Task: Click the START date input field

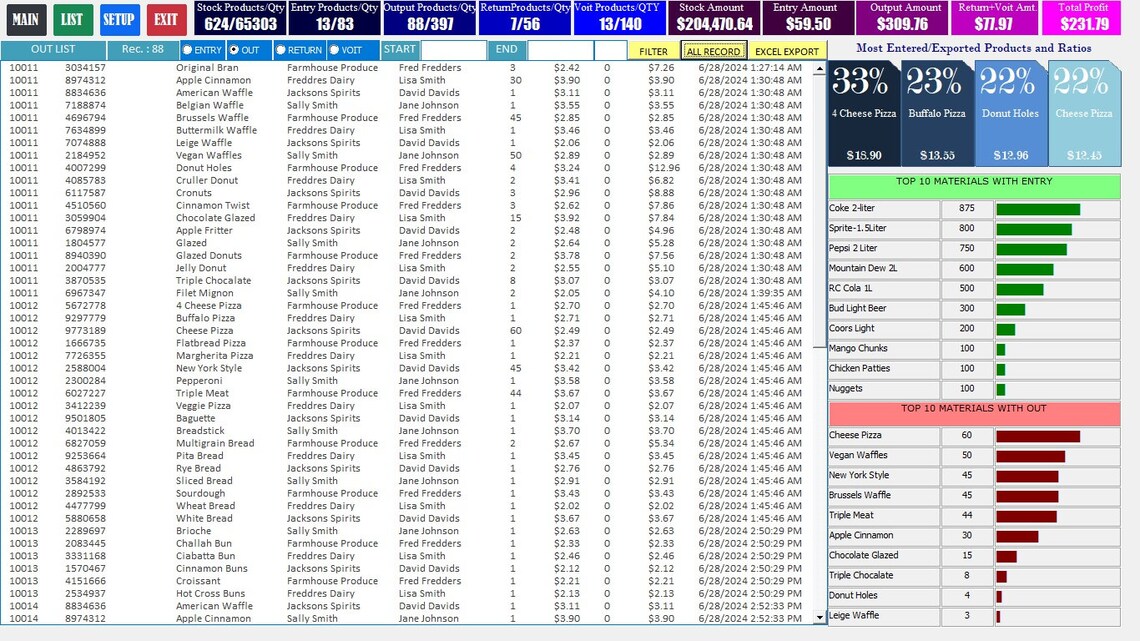Action: [452, 49]
